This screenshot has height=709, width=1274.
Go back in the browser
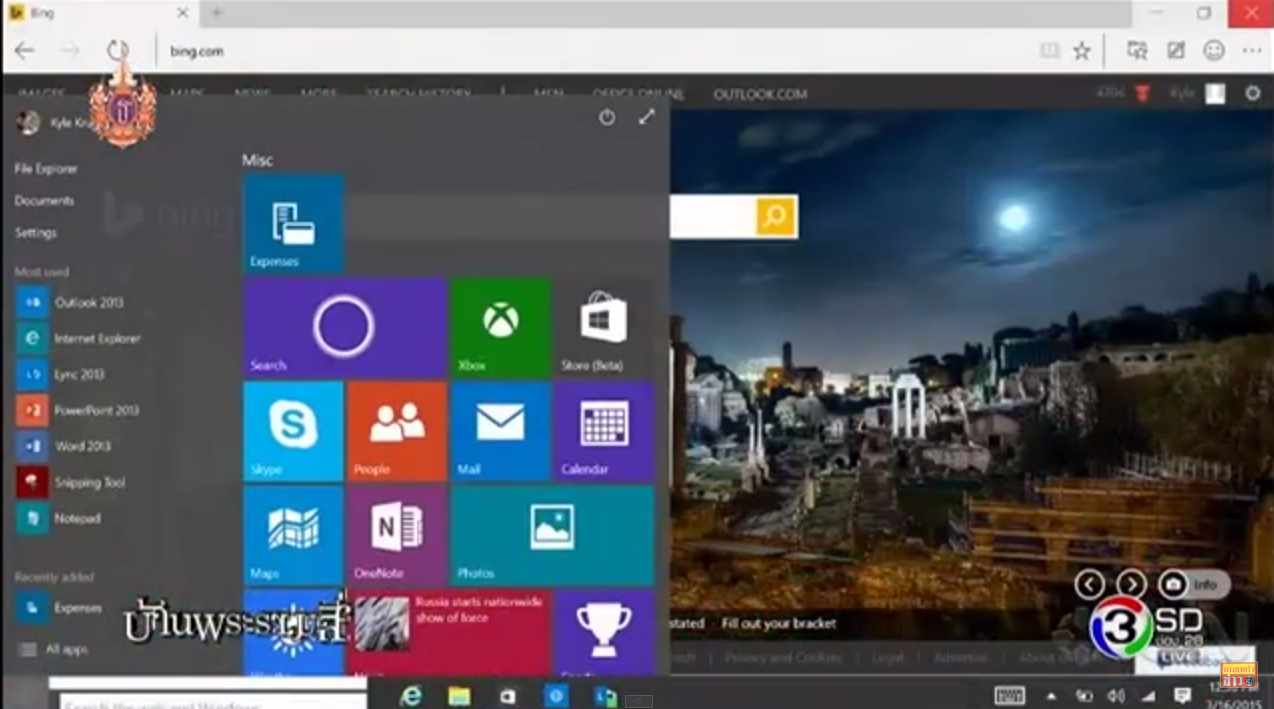tap(24, 51)
